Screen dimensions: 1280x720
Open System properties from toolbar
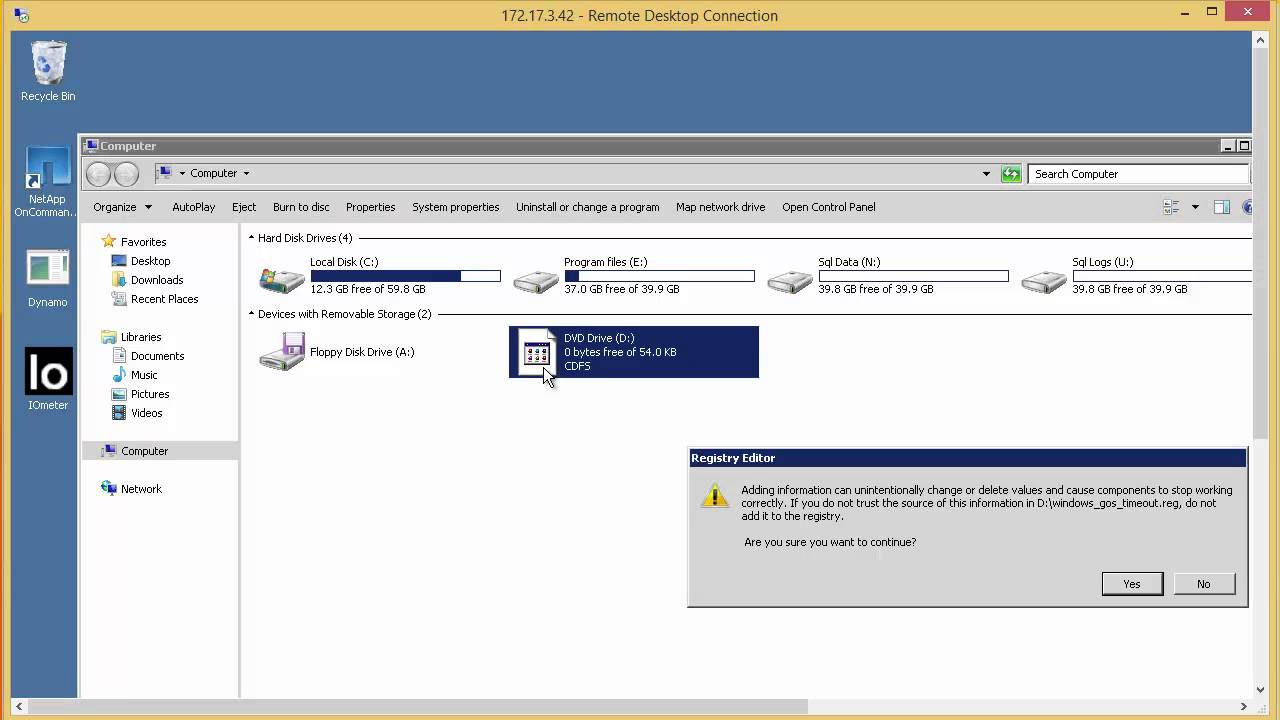click(455, 207)
